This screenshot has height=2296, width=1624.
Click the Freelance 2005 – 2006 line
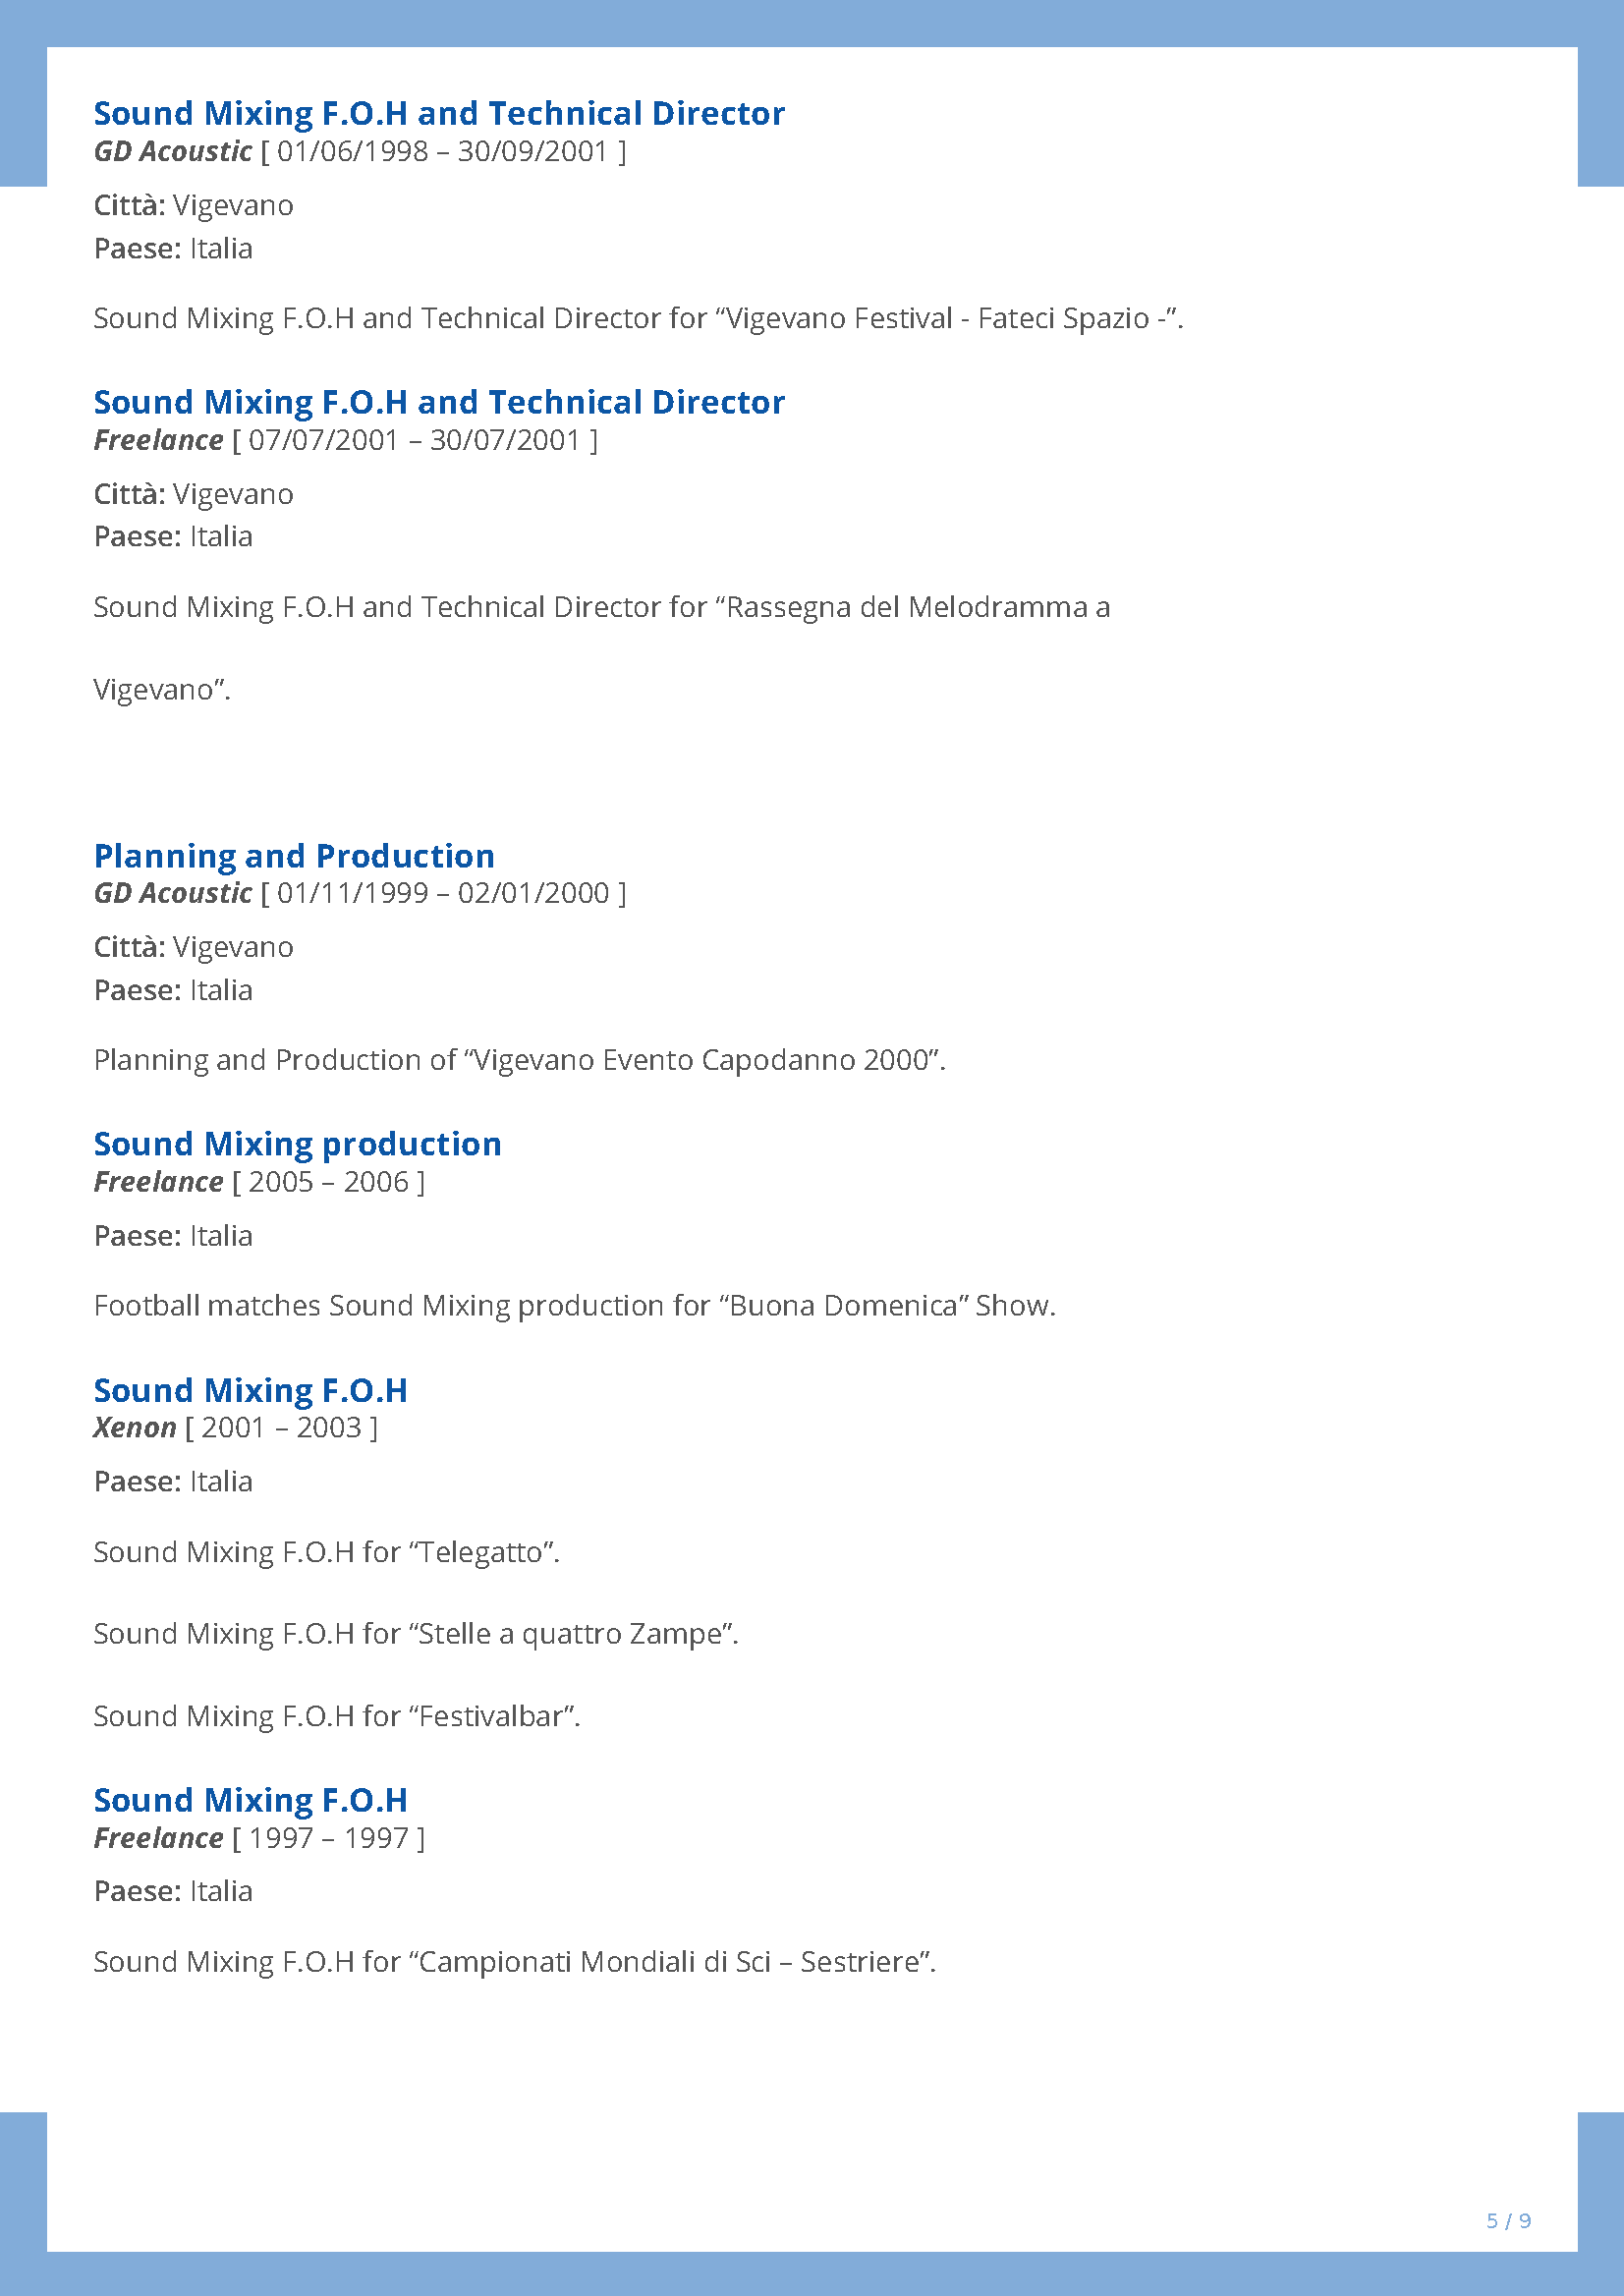click(259, 1182)
